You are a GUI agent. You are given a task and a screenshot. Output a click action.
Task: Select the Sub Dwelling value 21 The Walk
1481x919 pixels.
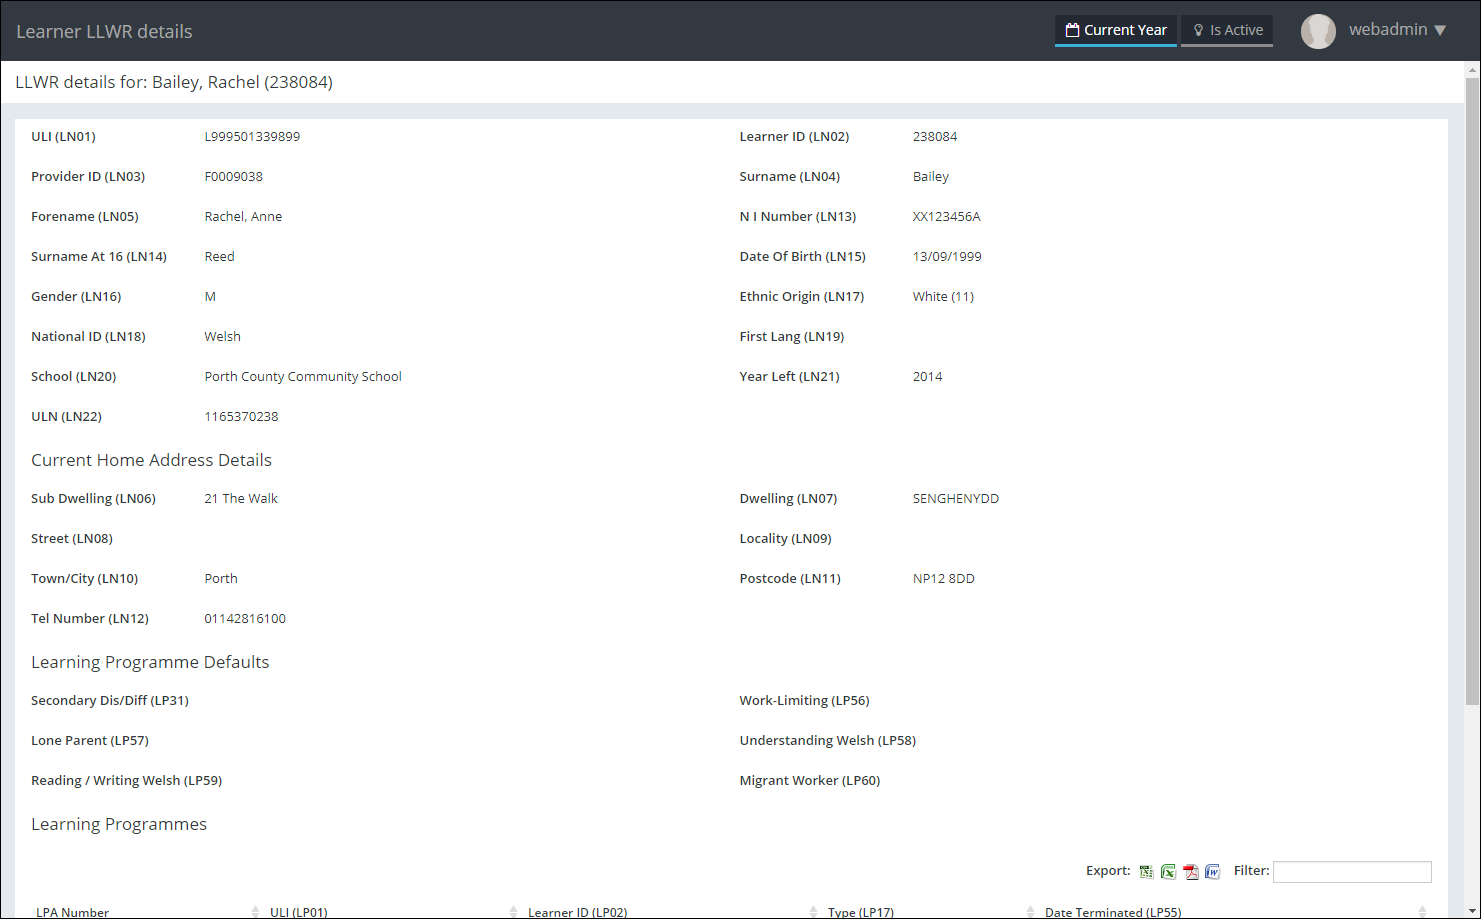click(241, 499)
